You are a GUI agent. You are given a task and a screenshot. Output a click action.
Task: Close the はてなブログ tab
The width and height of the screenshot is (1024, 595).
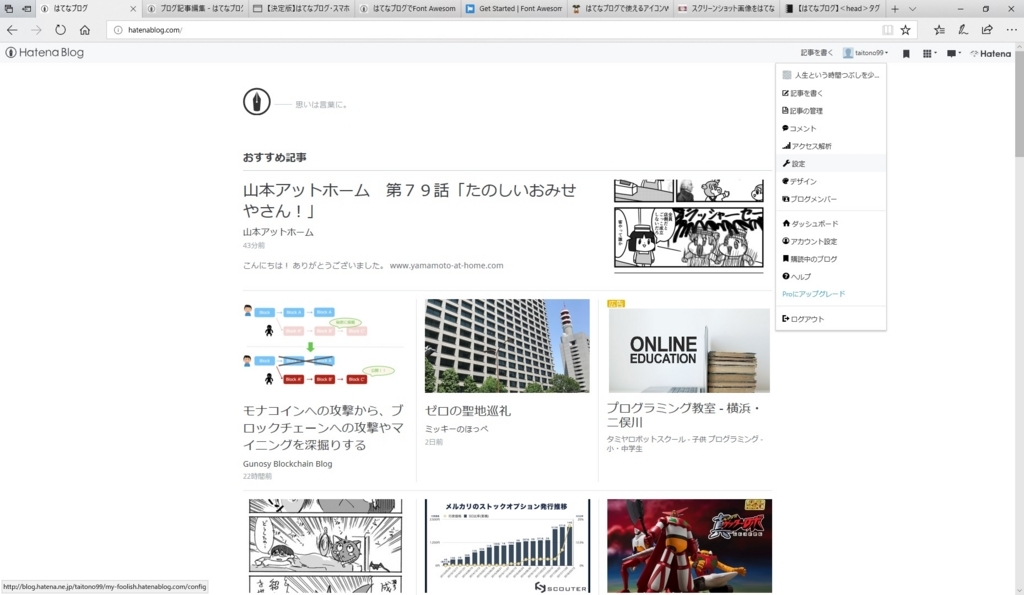(x=133, y=9)
